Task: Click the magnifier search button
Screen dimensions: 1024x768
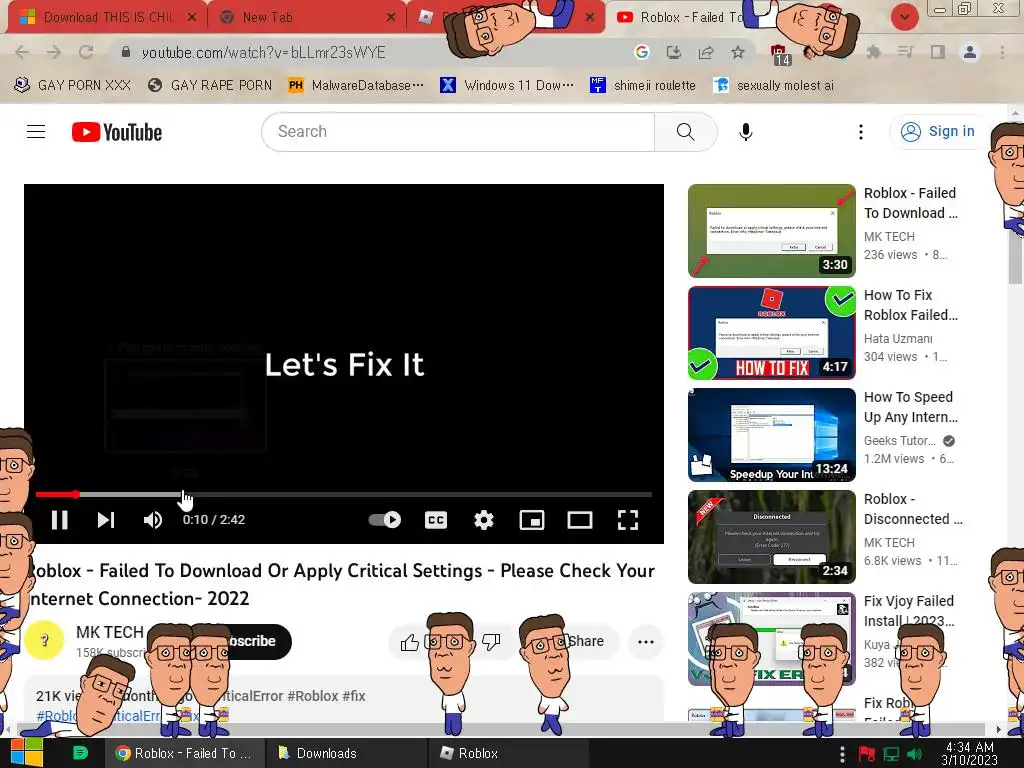Action: click(685, 132)
